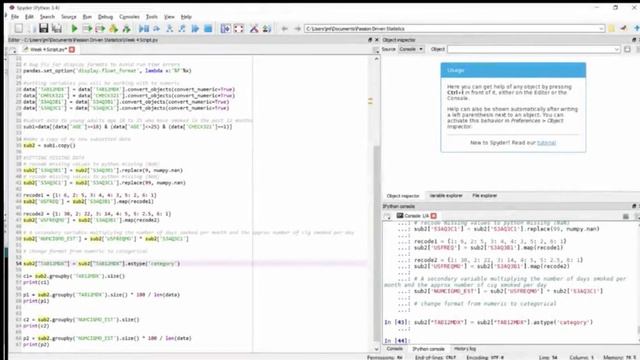Click the lock icon in Object inspector toolbar
The width and height of the screenshot is (640, 360).
click(627, 49)
